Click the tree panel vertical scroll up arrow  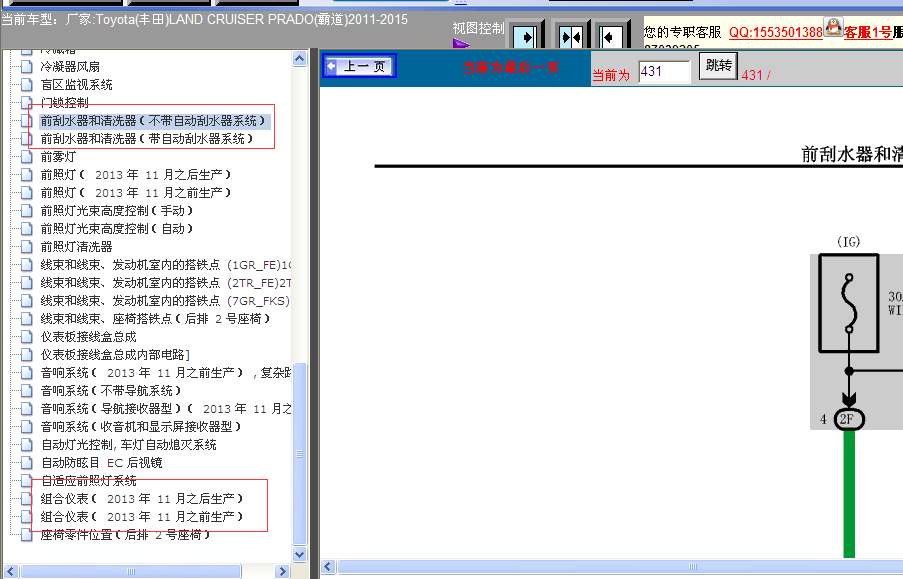point(299,59)
